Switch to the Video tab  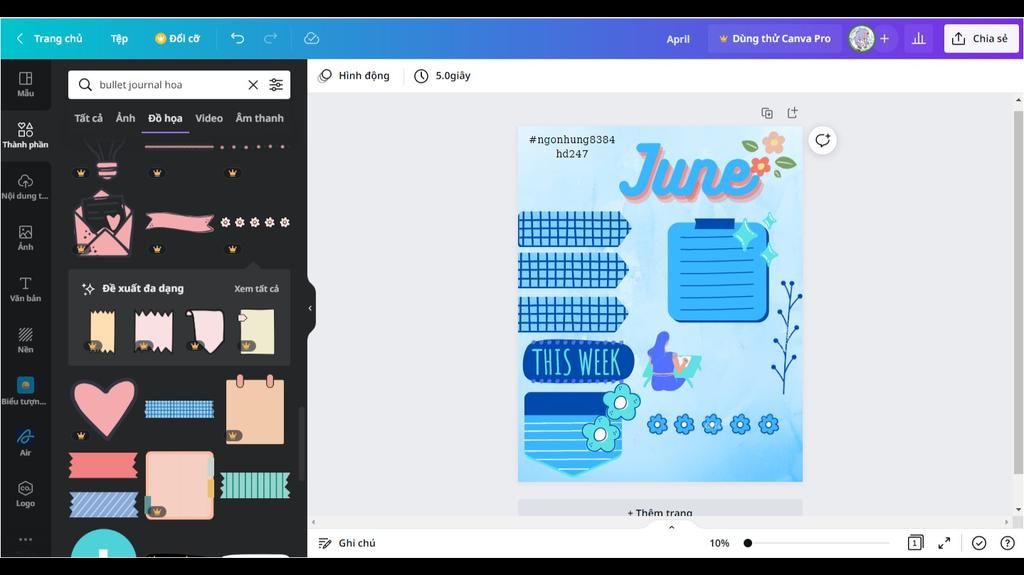209,118
